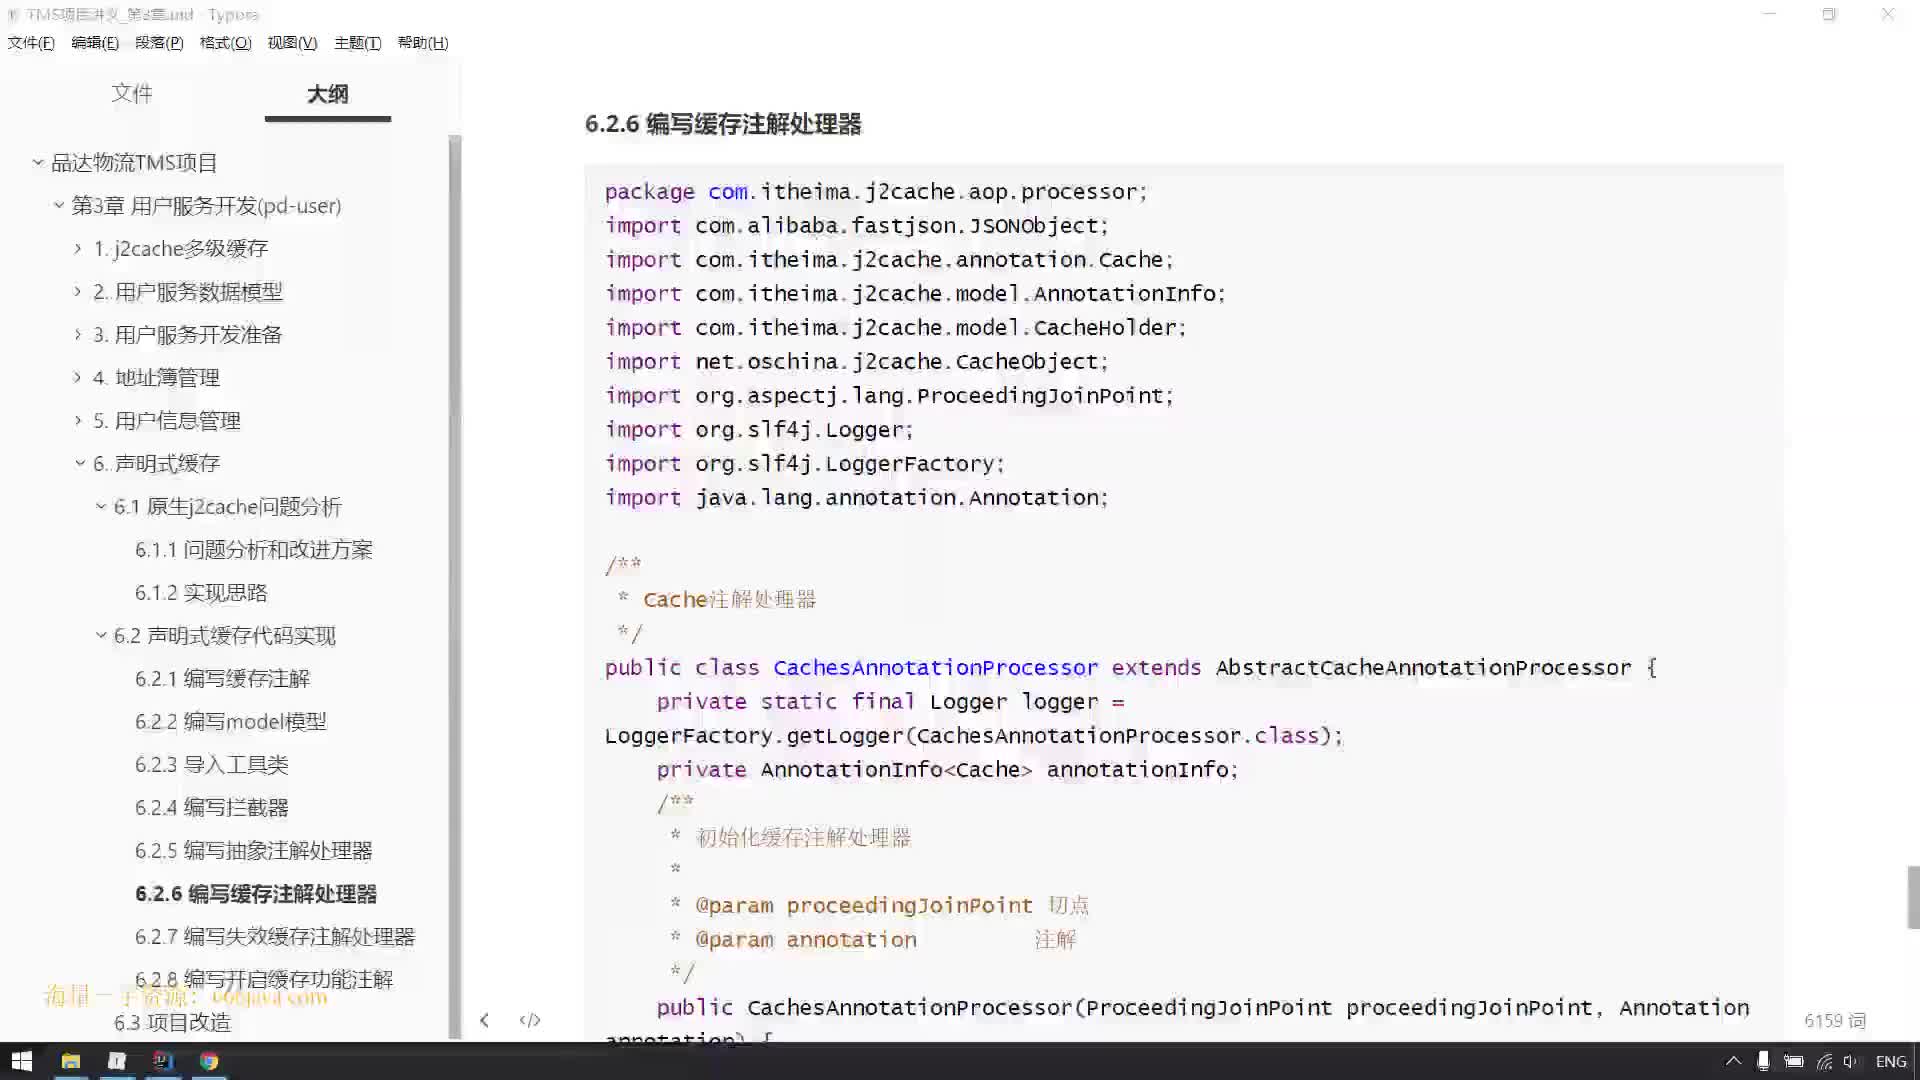Go to 6.3 项目改造 outline item

point(172,1022)
